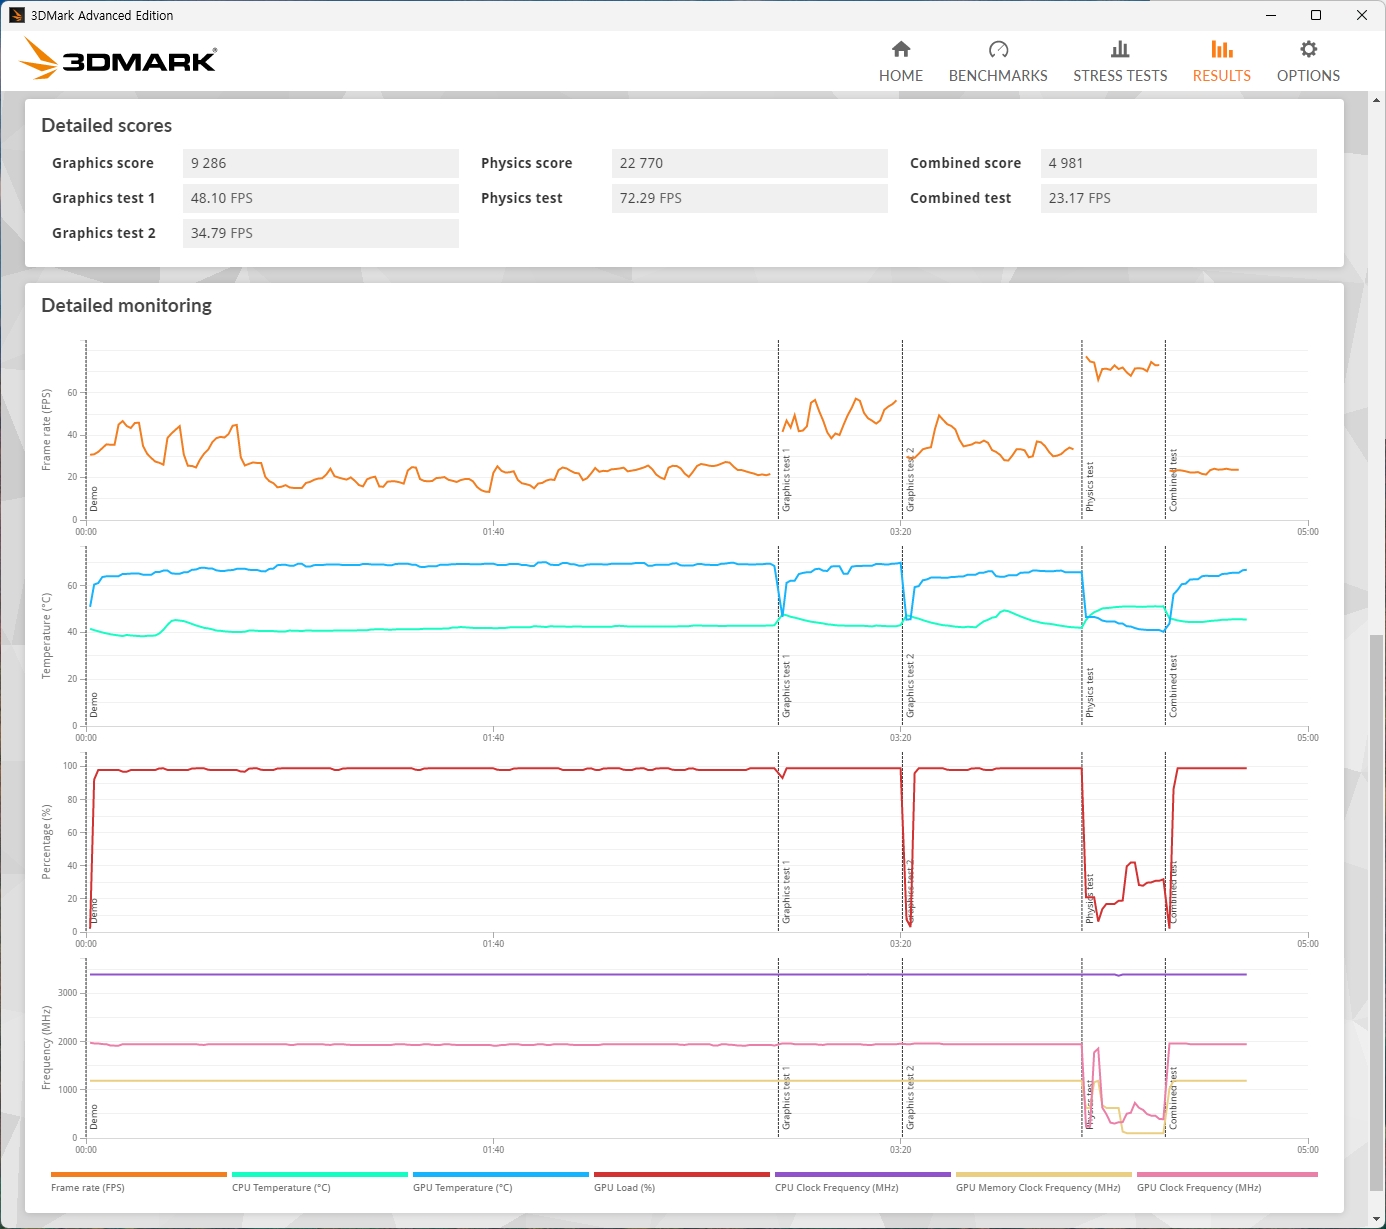This screenshot has width=1386, height=1229.
Task: Select the Combined score value 4 981
Action: point(1178,163)
